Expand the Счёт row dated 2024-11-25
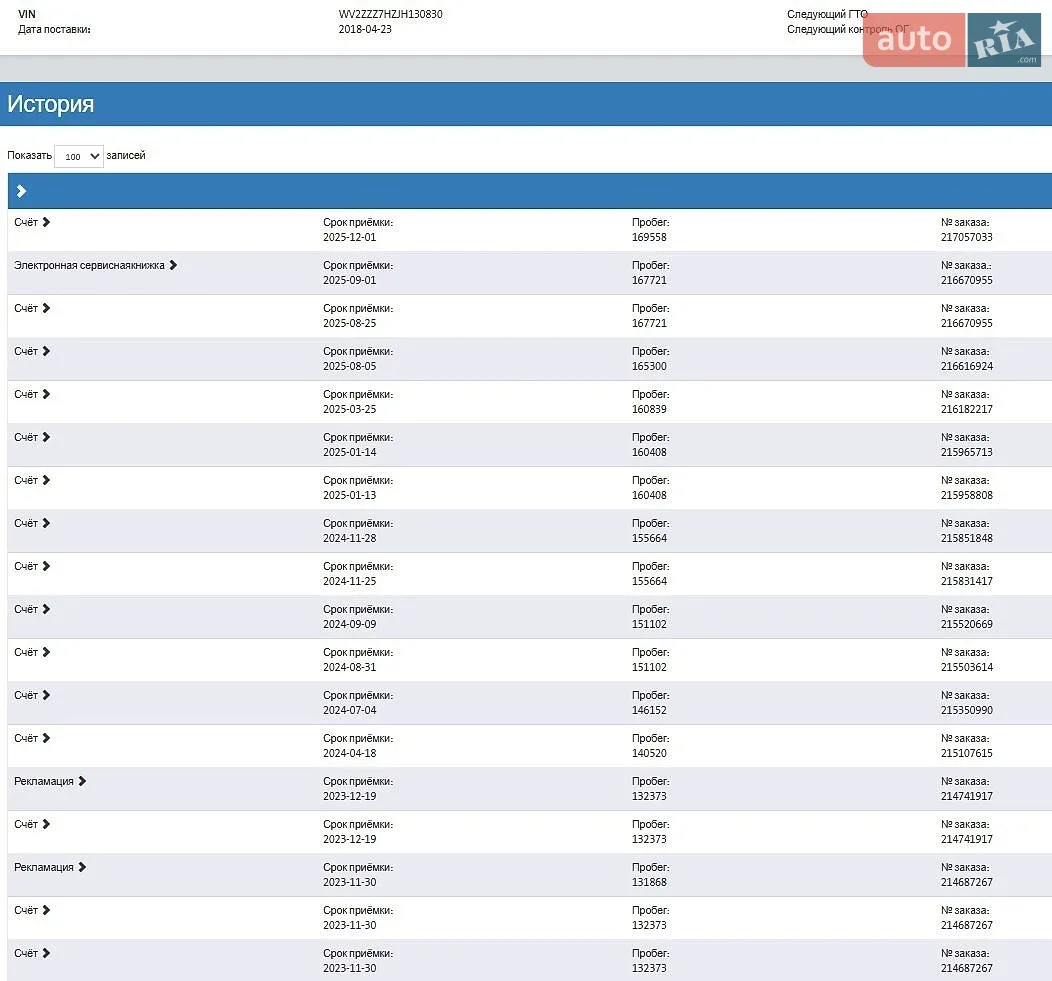This screenshot has width=1052, height=981. click(32, 566)
